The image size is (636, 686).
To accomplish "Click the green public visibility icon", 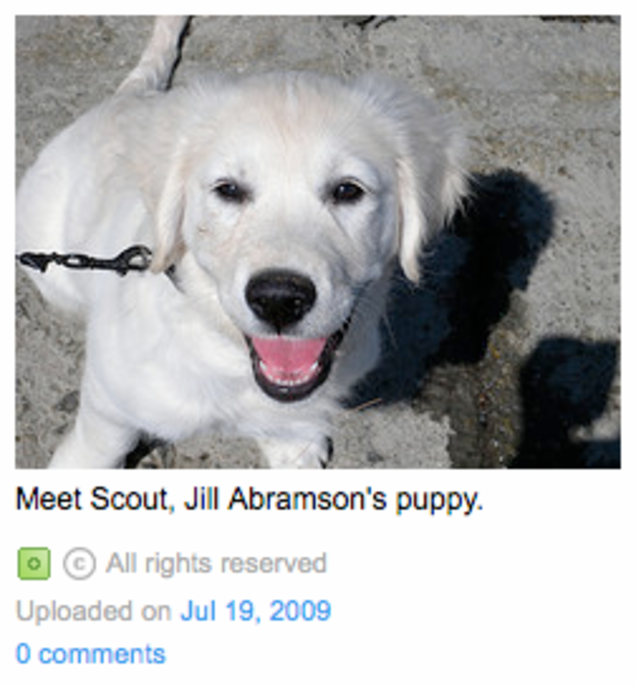I will tap(34, 564).
